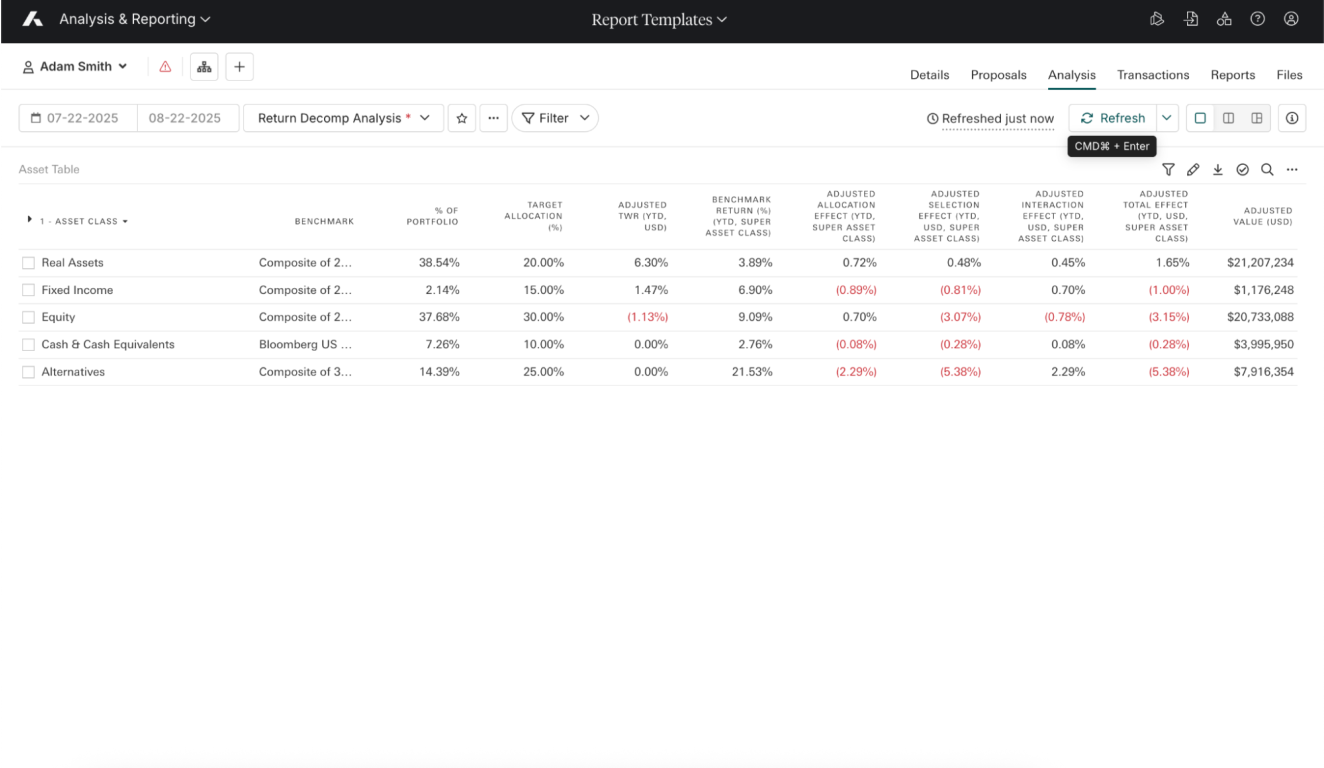Click the red warning alert icon
Image resolution: width=1324 pixels, height=768 pixels.
(165, 67)
